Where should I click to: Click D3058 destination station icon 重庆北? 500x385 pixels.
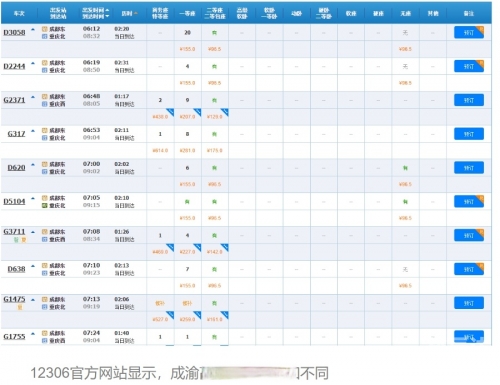(x=44, y=36)
